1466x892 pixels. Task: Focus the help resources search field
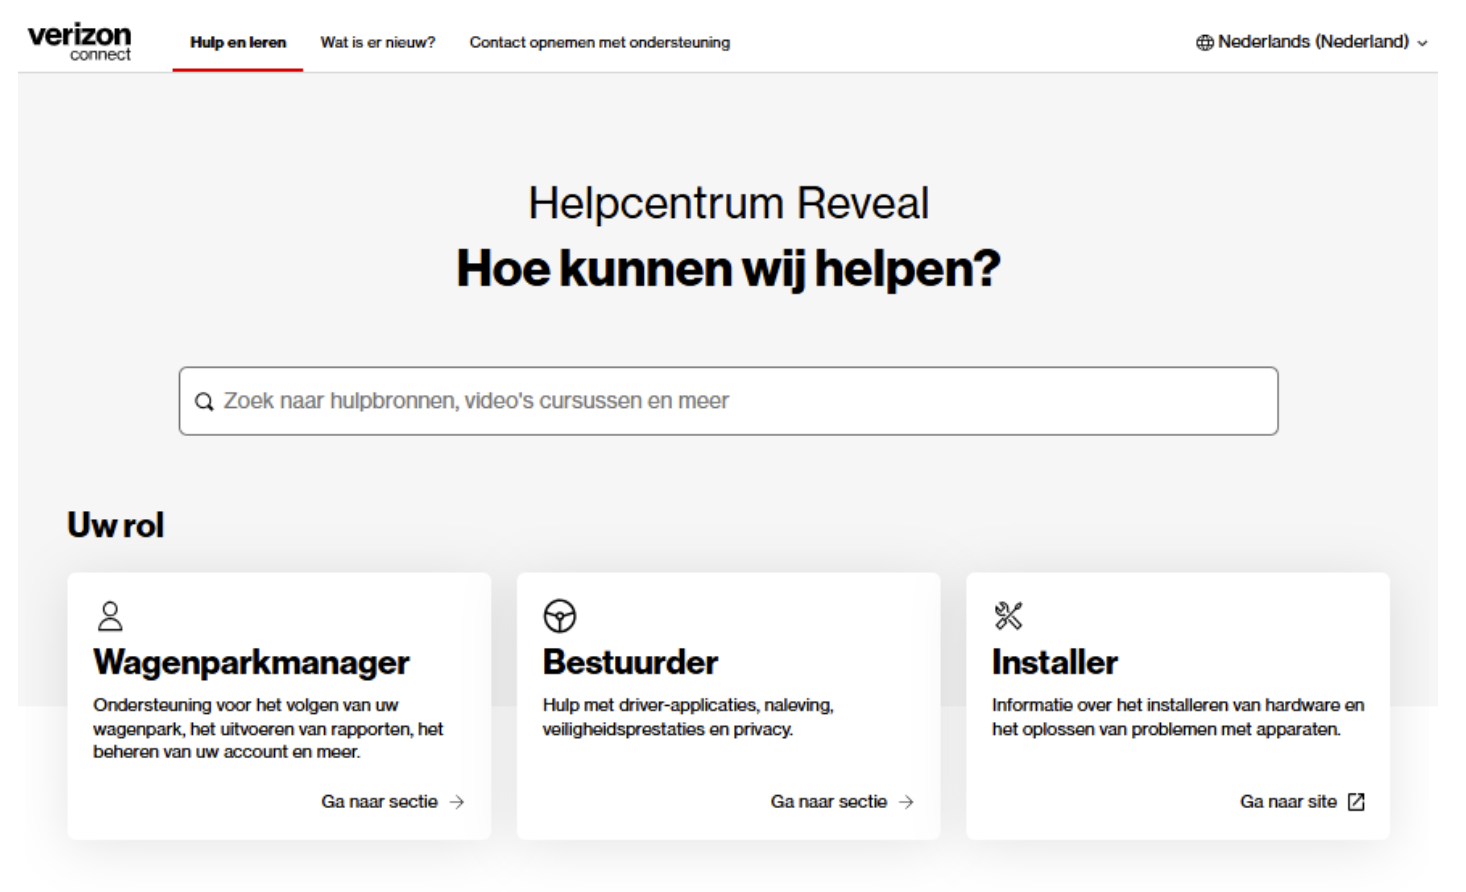(x=728, y=401)
